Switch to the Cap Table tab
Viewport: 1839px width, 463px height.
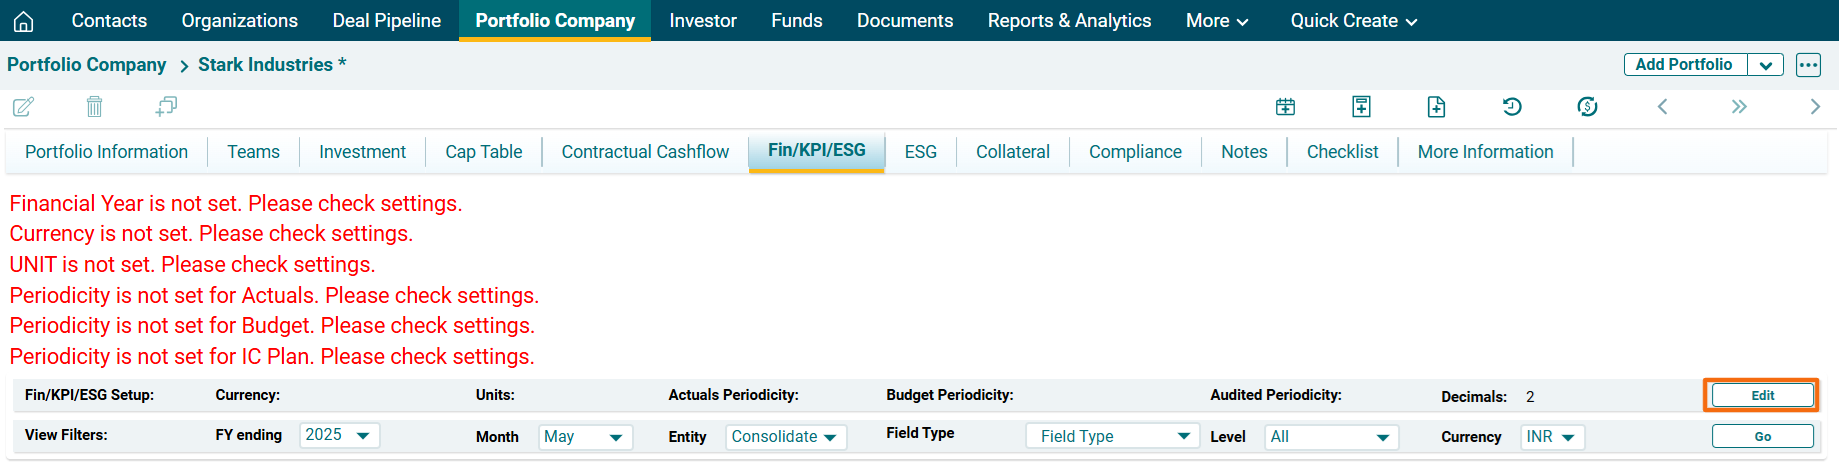click(x=484, y=152)
